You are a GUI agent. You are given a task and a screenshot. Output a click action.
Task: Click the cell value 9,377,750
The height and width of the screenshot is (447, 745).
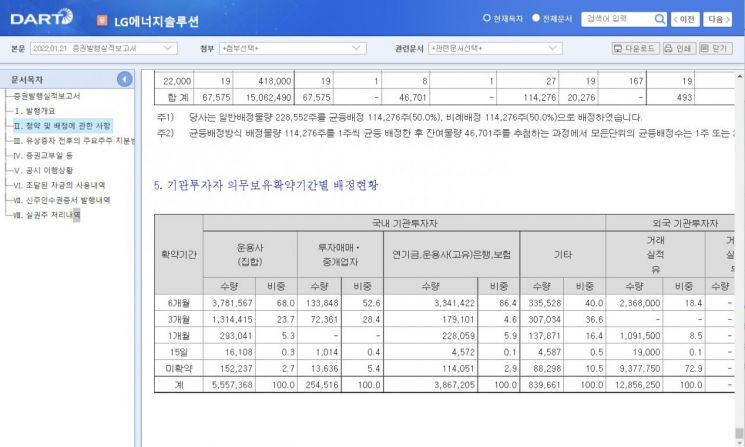tap(640, 368)
